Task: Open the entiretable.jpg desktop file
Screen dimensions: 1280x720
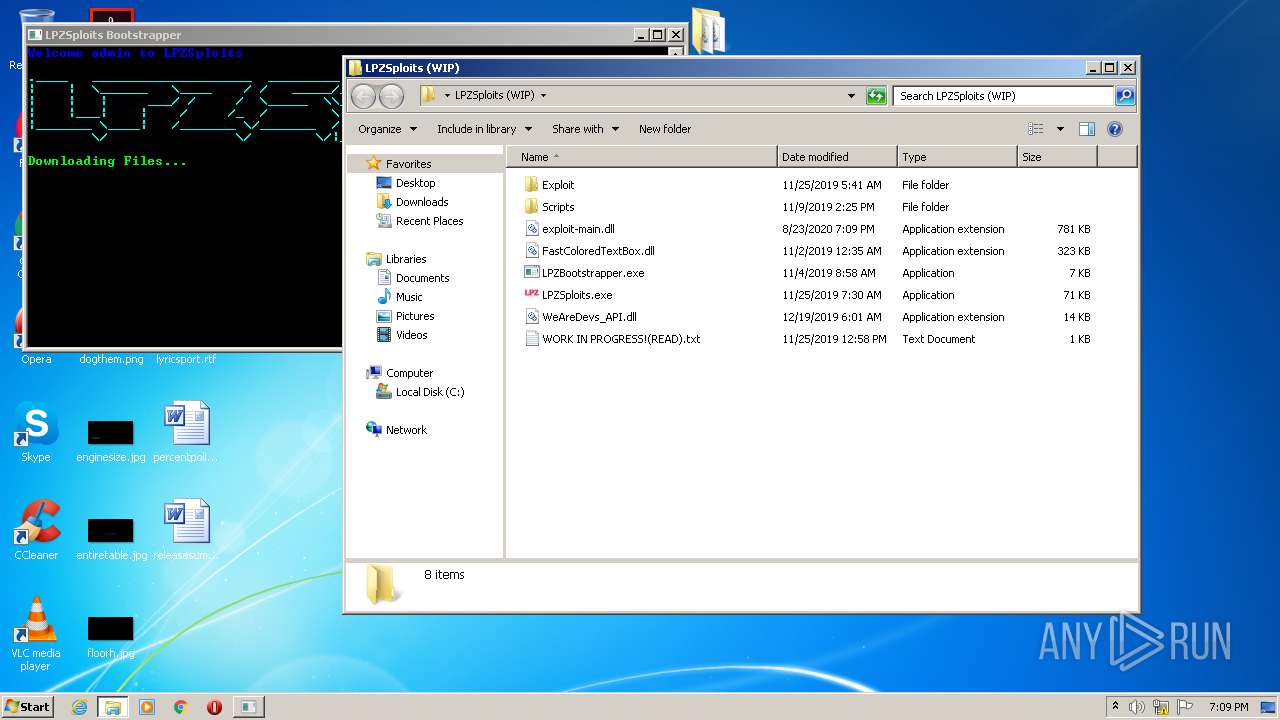Action: pos(111,536)
